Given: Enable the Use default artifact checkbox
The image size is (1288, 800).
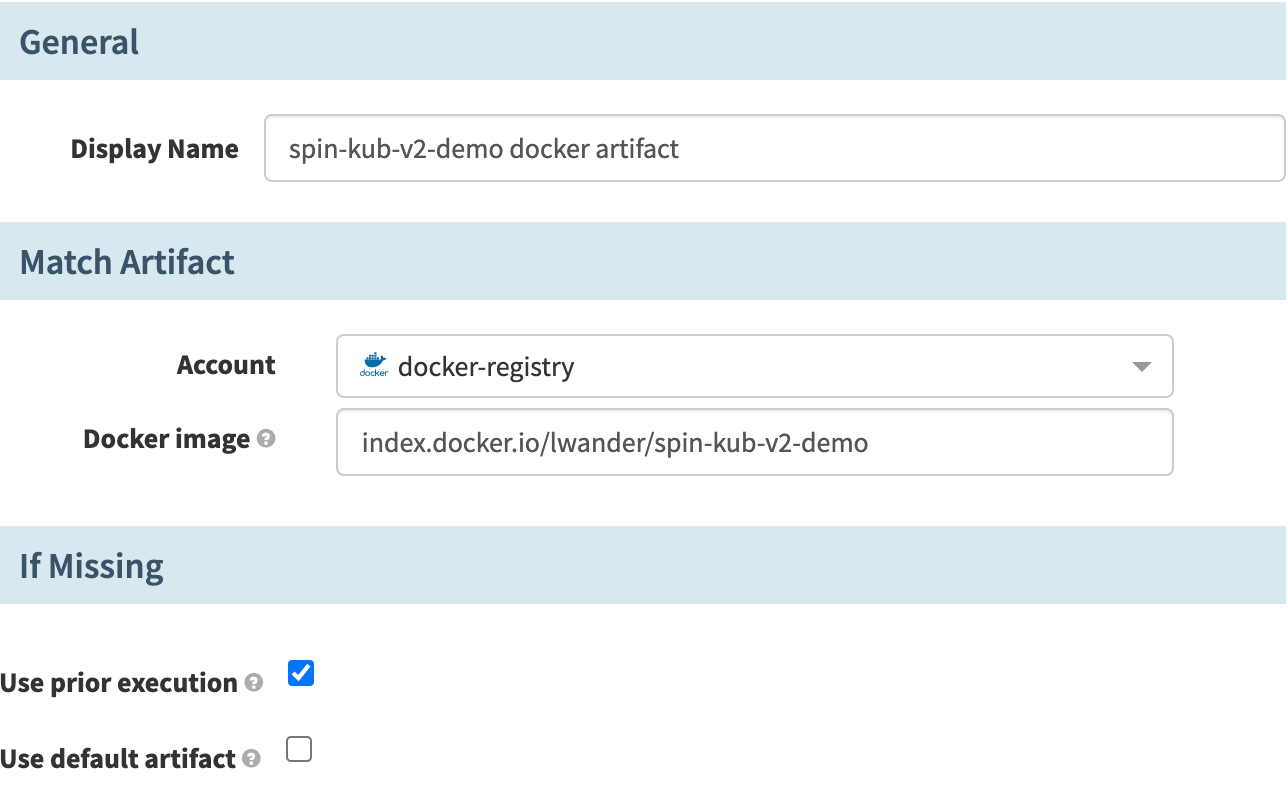Looking at the screenshot, I should pyautogui.click(x=299, y=749).
